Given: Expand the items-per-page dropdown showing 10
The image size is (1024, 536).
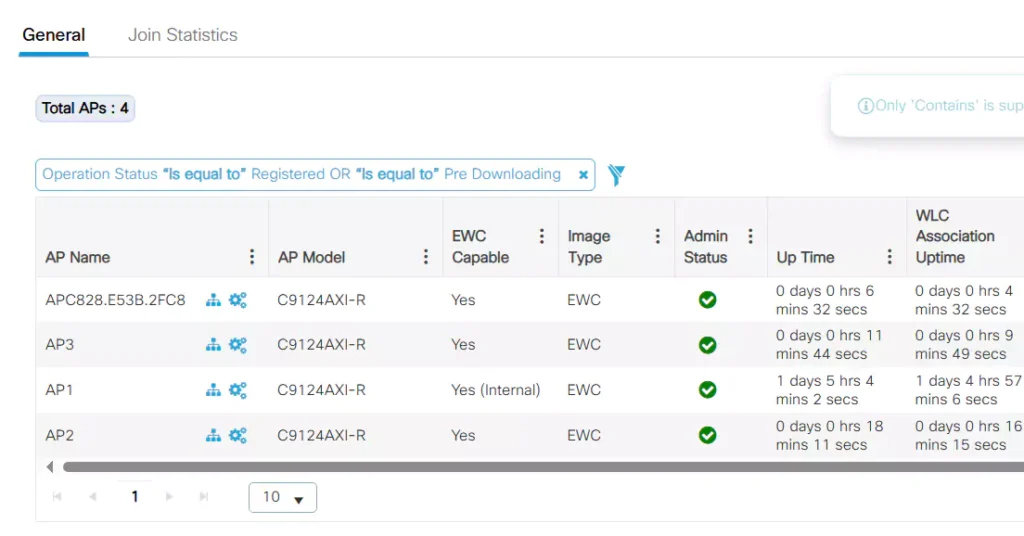Looking at the screenshot, I should (283, 497).
